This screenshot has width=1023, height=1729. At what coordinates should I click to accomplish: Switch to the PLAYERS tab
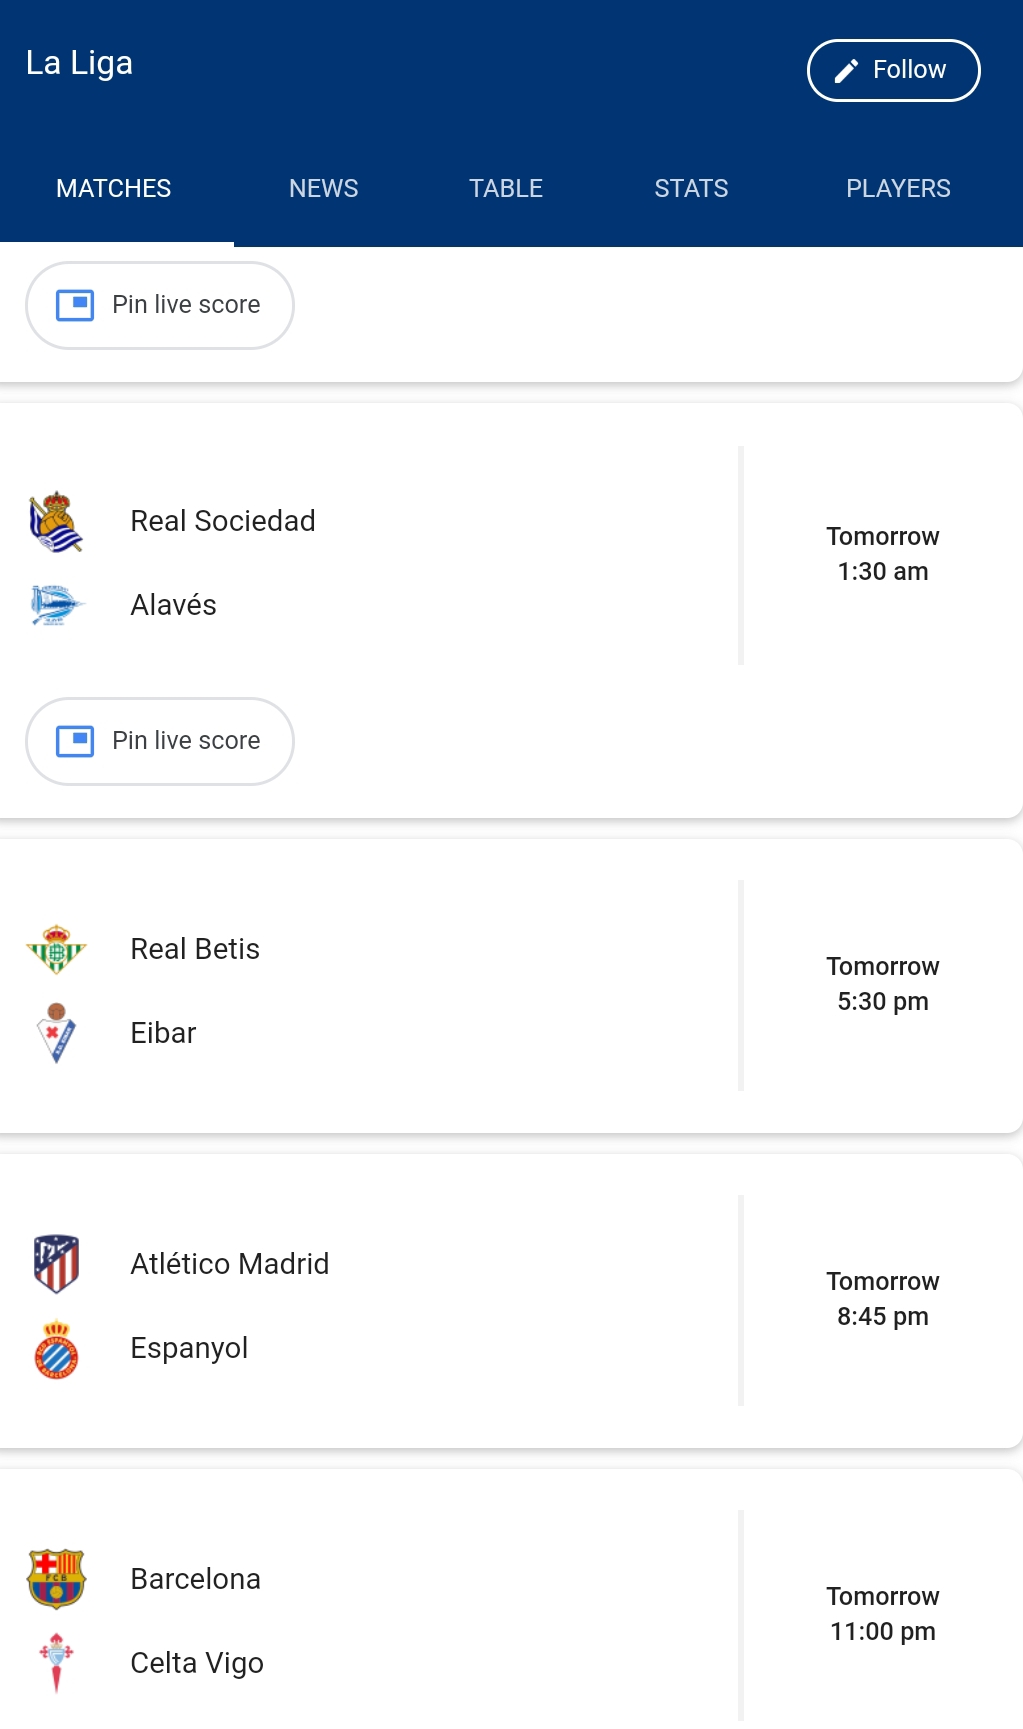(x=898, y=188)
